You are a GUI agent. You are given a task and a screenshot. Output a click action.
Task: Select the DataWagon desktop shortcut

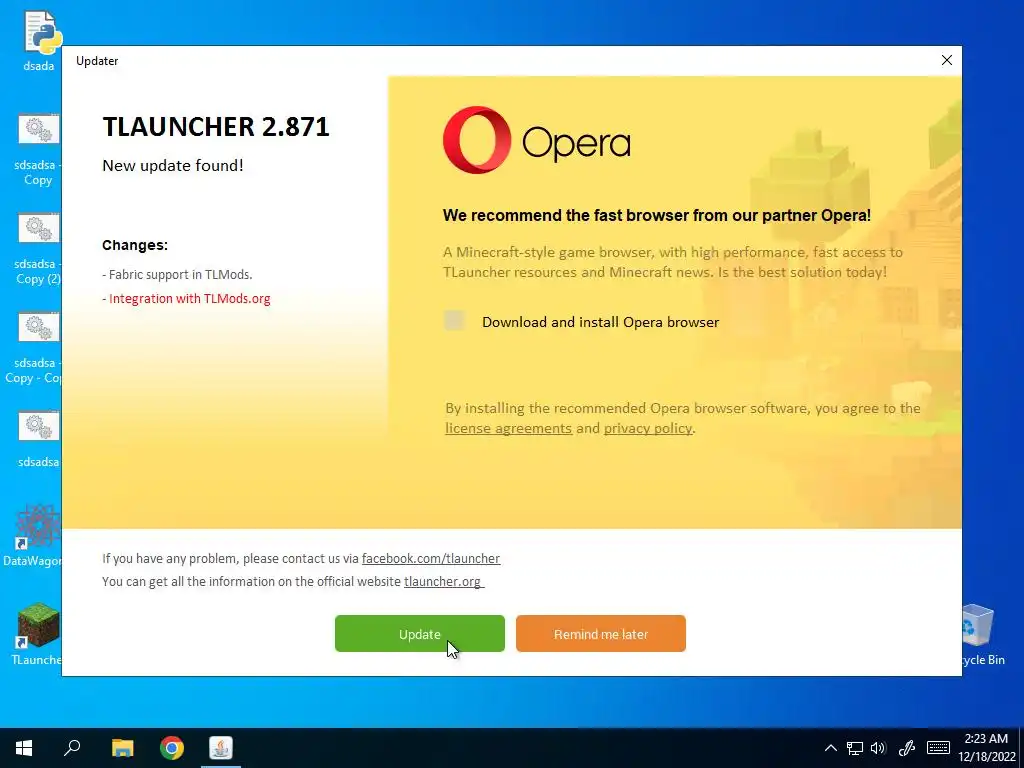click(33, 535)
